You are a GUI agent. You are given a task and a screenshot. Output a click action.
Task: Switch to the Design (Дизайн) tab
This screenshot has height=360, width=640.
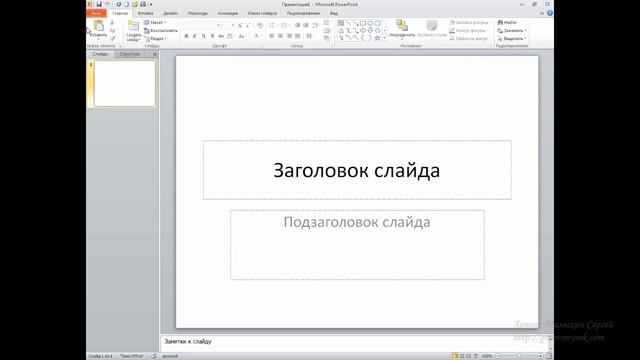[171, 13]
